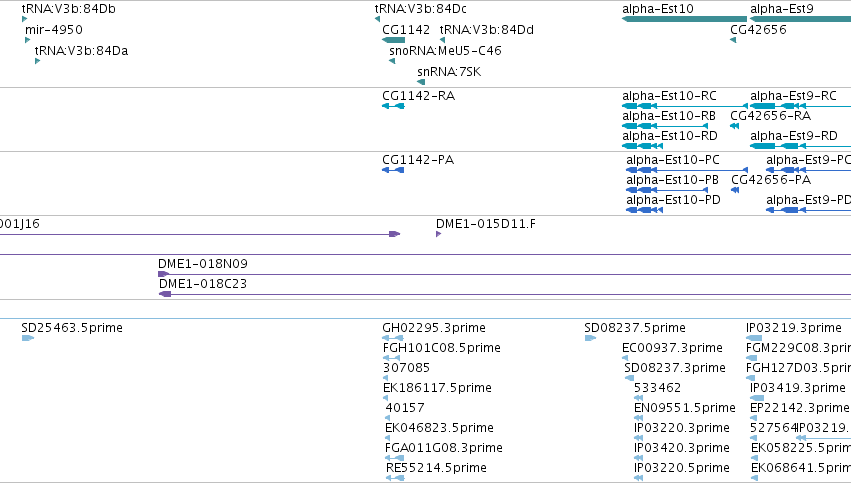
Task: Open the alpha-Est9-RD transcript label
Action: point(794,136)
